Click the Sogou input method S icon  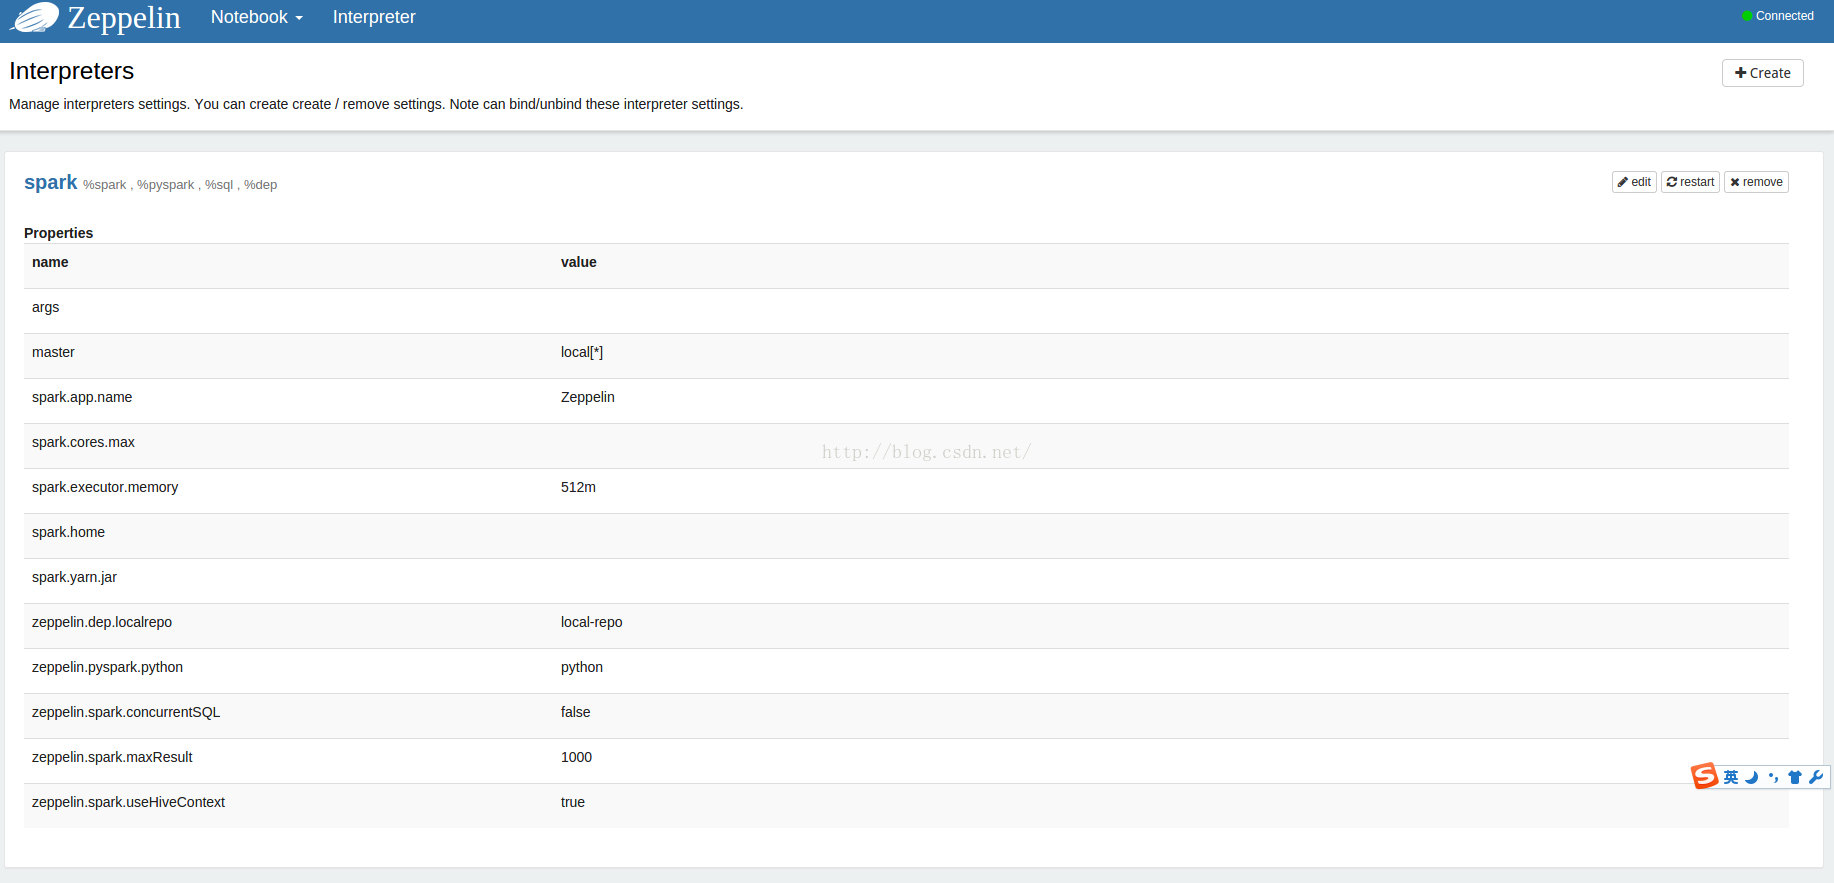(x=1704, y=776)
